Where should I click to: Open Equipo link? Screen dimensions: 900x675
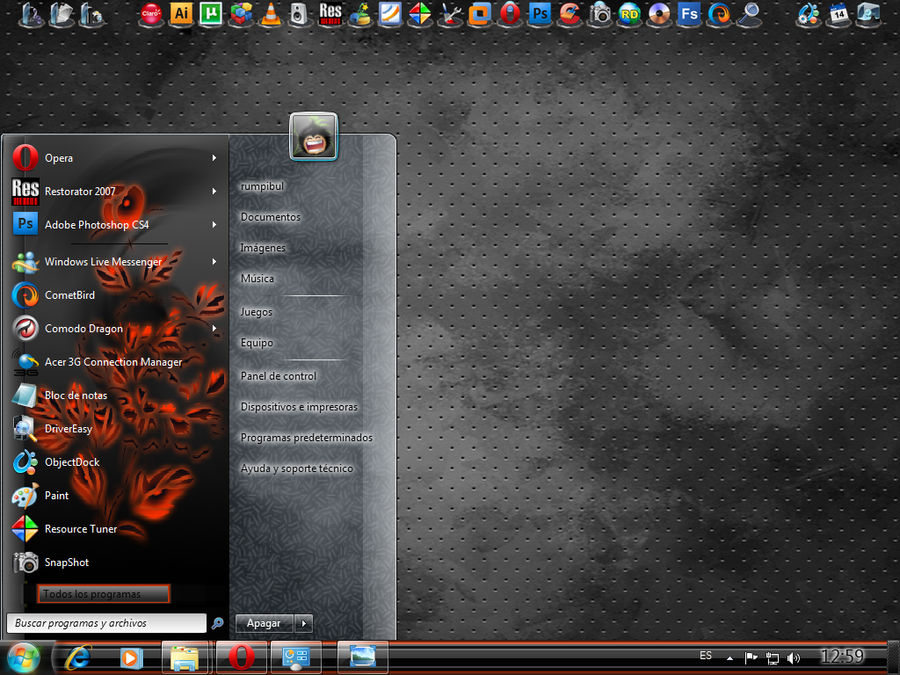click(x=257, y=343)
